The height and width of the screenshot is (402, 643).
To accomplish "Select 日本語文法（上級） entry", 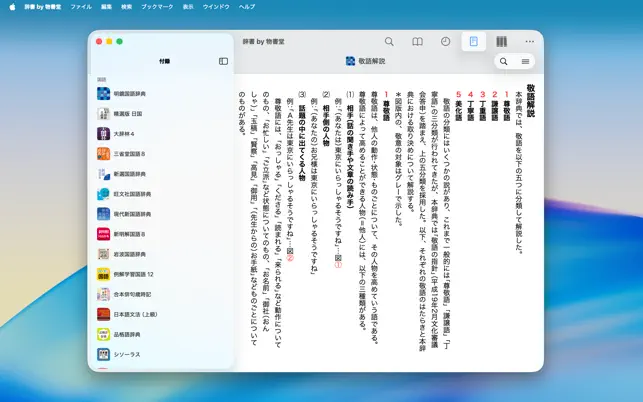I will click(x=161, y=315).
